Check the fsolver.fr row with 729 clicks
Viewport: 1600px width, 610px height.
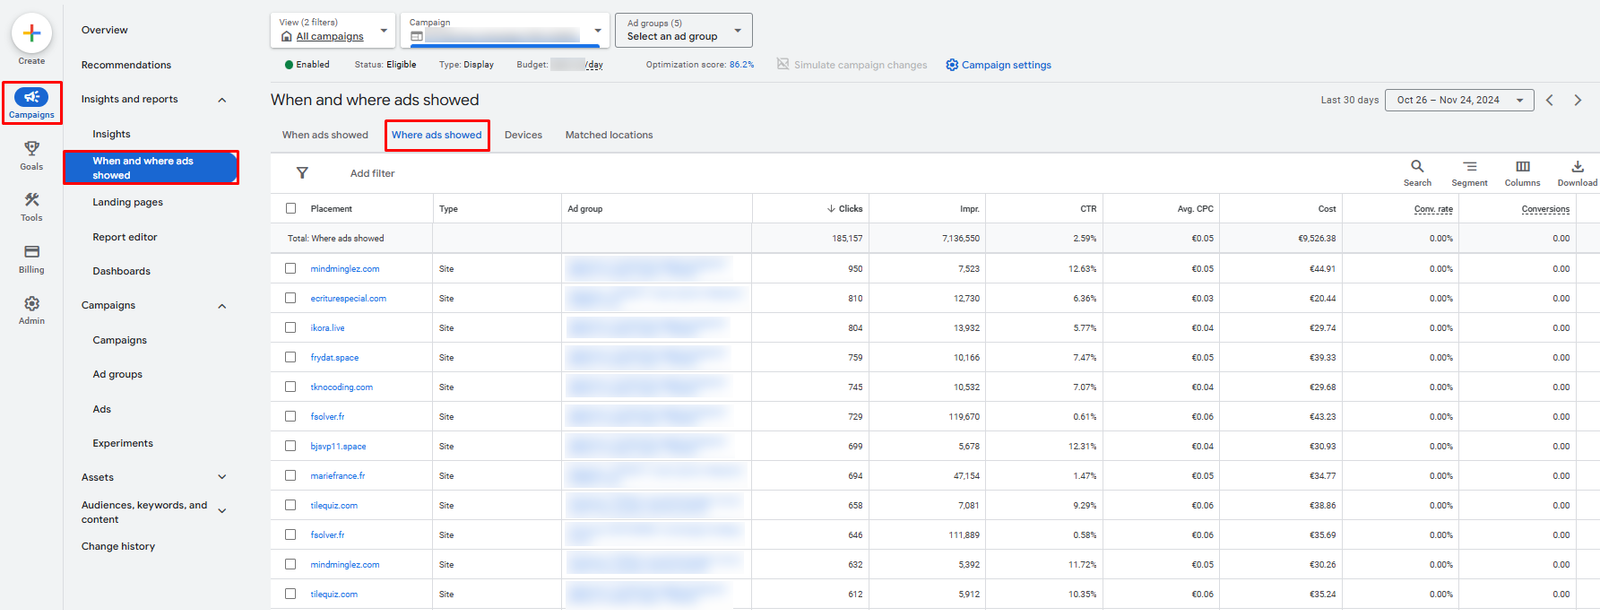coord(291,416)
